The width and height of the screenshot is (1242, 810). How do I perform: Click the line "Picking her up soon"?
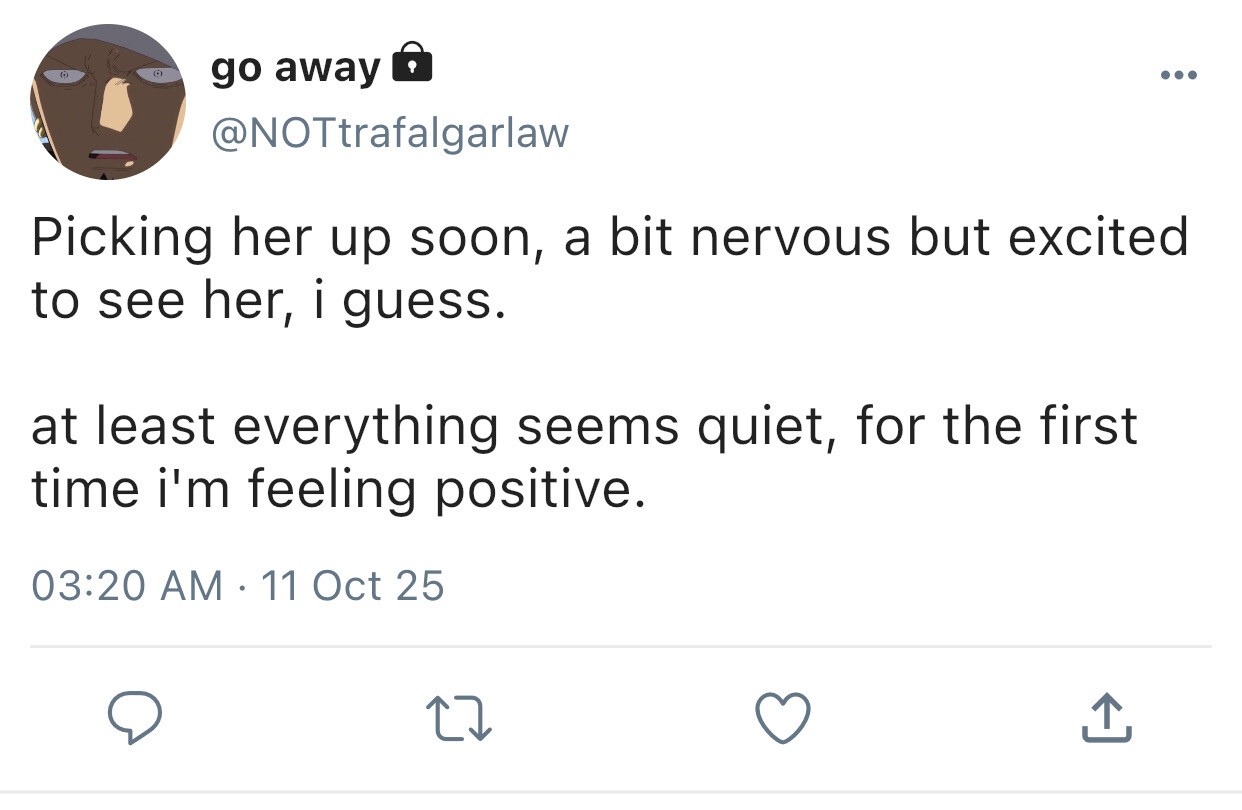(280, 238)
